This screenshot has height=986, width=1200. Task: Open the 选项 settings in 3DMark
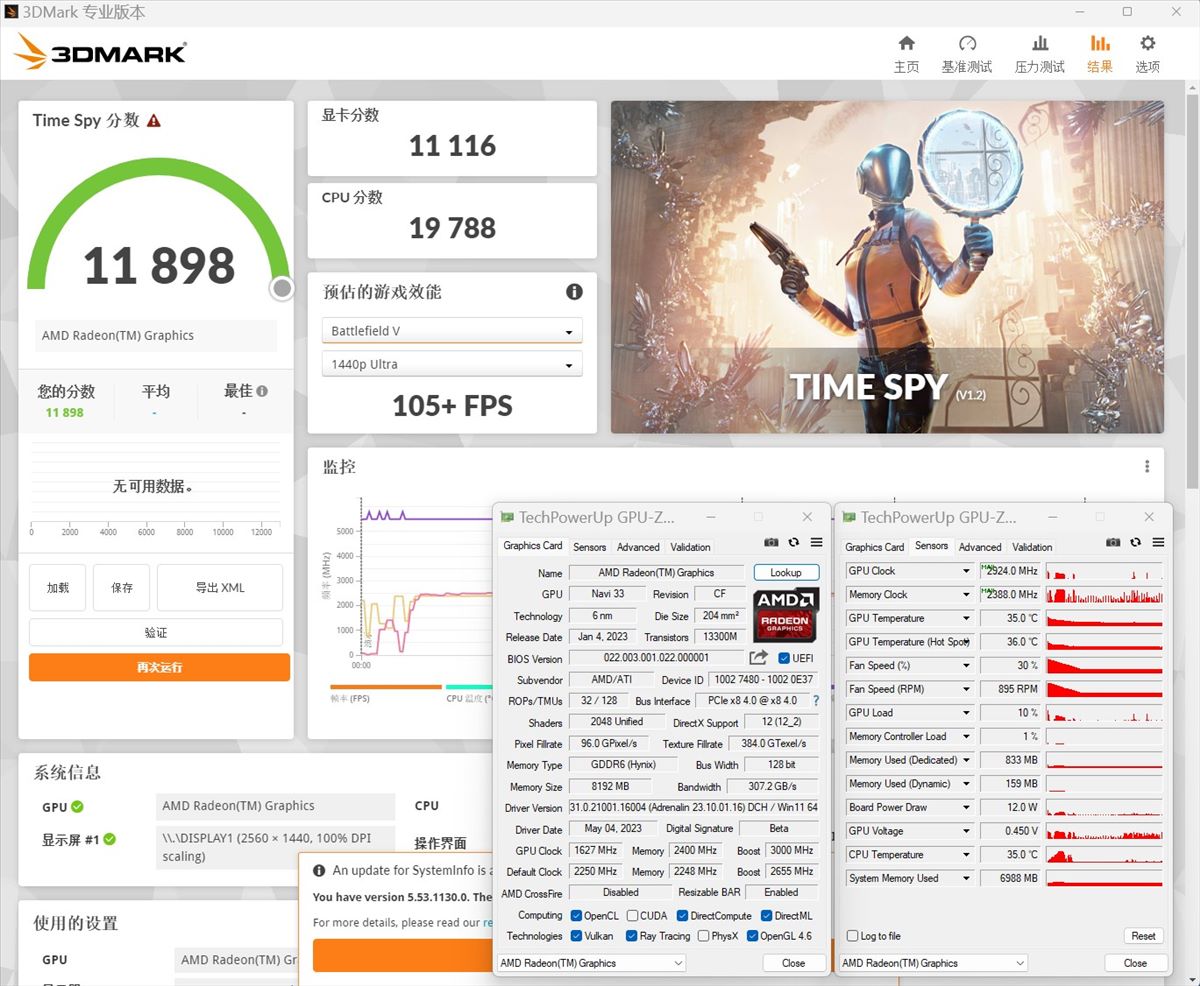pyautogui.click(x=1147, y=52)
